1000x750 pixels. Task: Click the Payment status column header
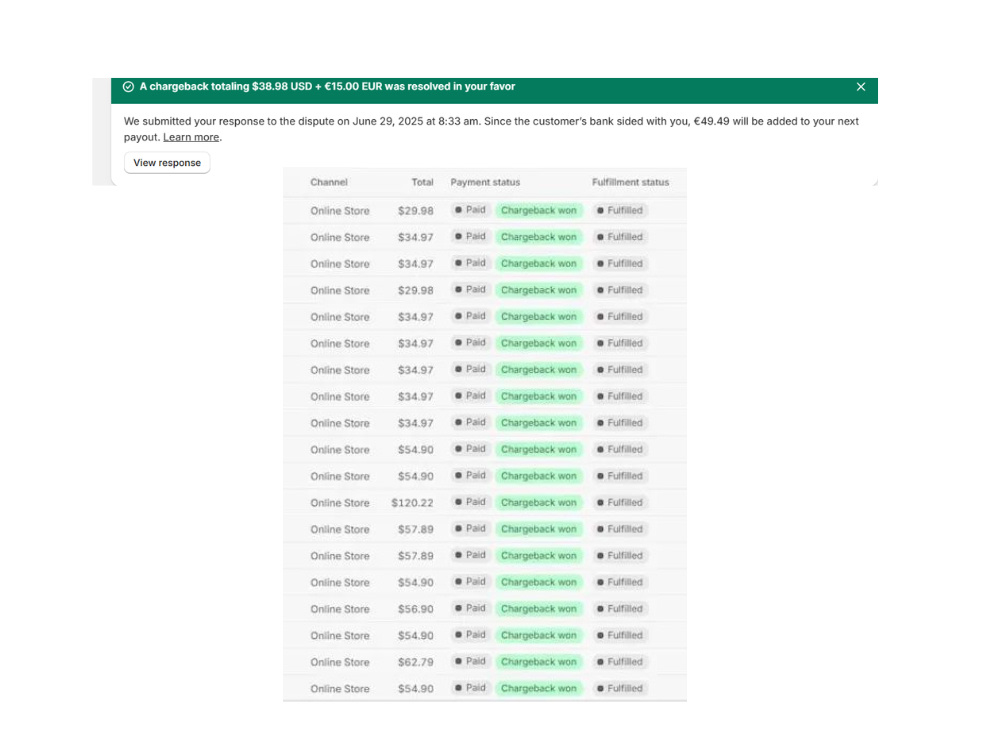(485, 182)
